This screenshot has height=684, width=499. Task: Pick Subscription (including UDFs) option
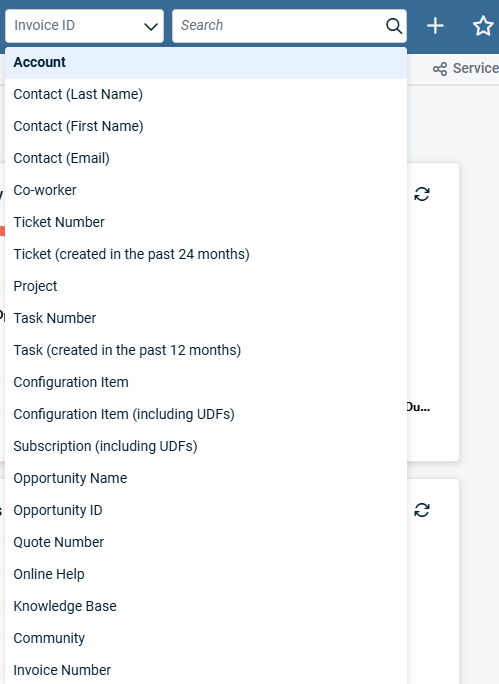point(206,446)
